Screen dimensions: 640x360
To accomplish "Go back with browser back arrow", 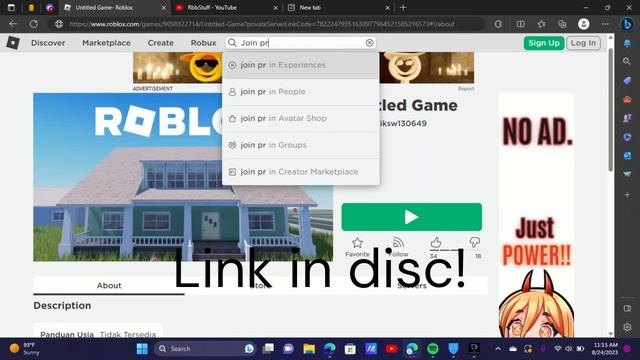I will coord(13,24).
